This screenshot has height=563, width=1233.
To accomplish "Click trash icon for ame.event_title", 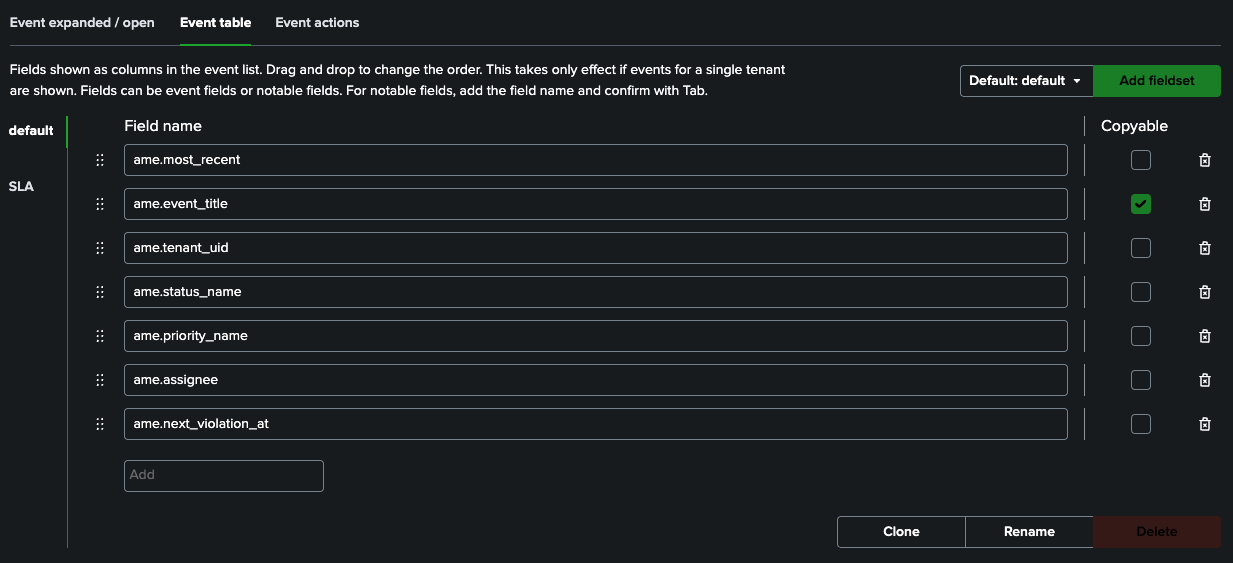I will coord(1205,204).
